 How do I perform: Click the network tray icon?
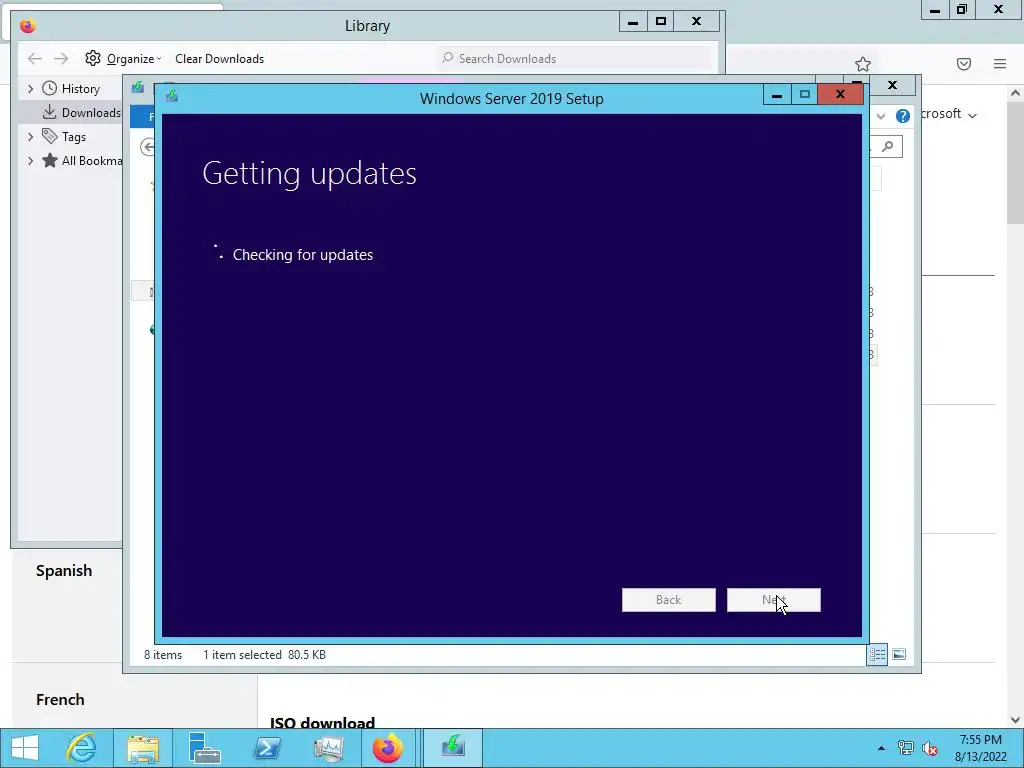pos(905,748)
